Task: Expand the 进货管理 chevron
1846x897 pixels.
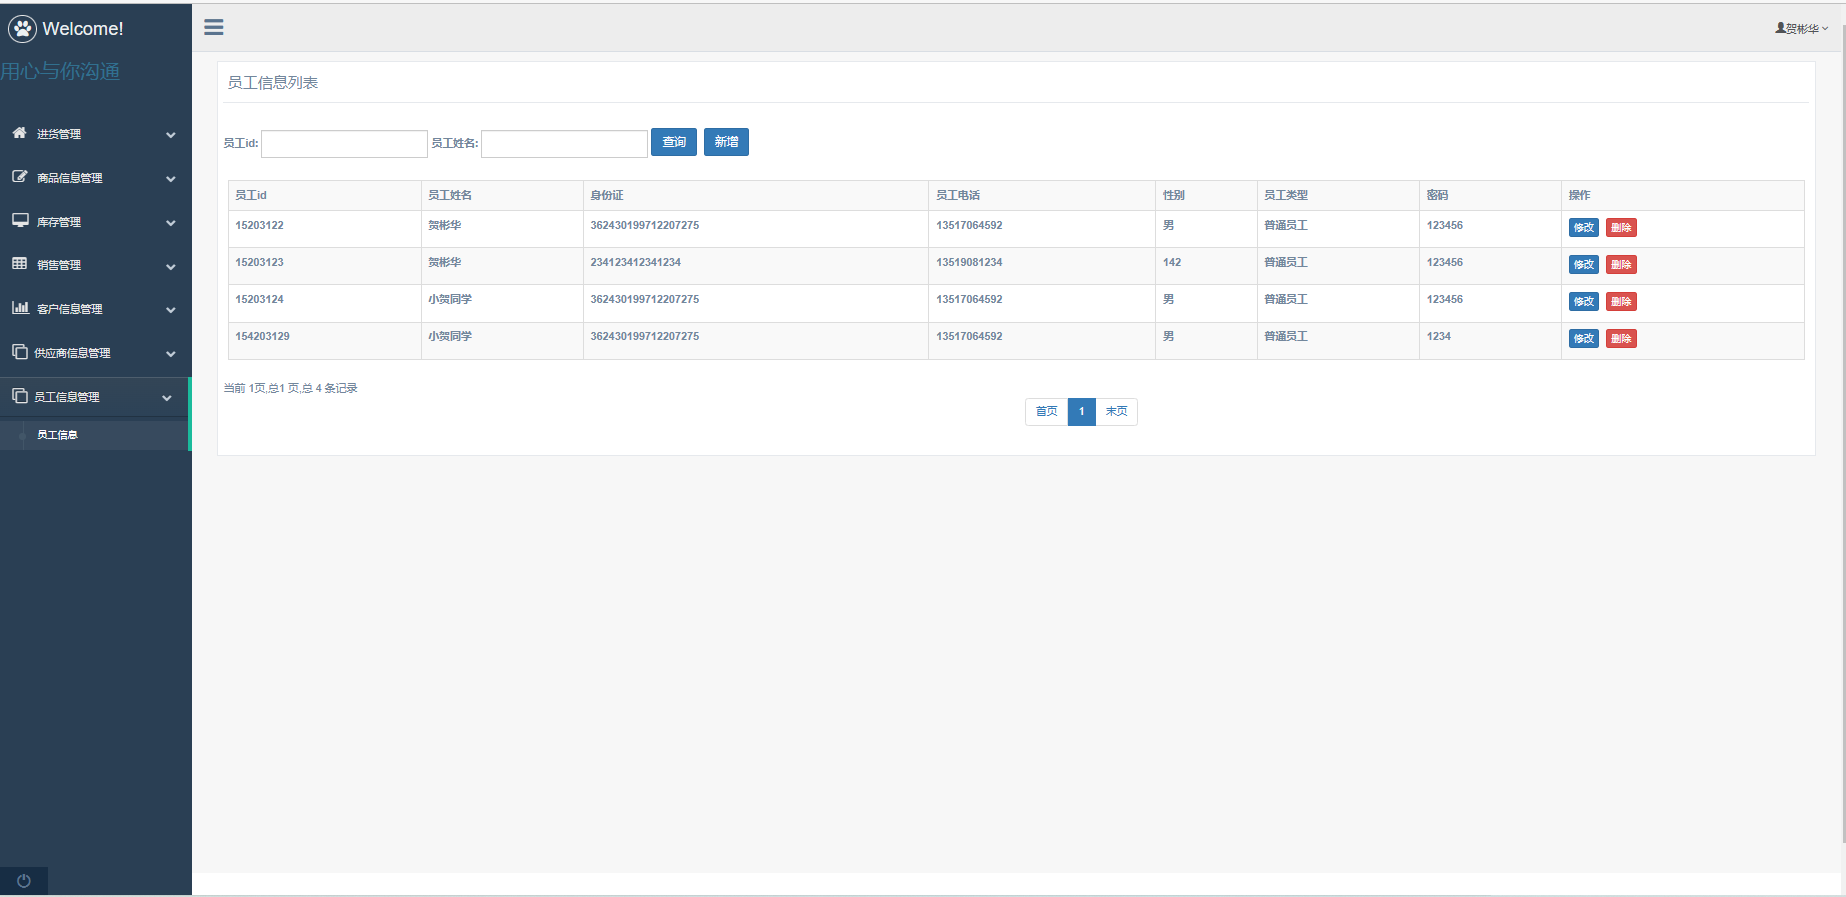Action: coord(171,135)
